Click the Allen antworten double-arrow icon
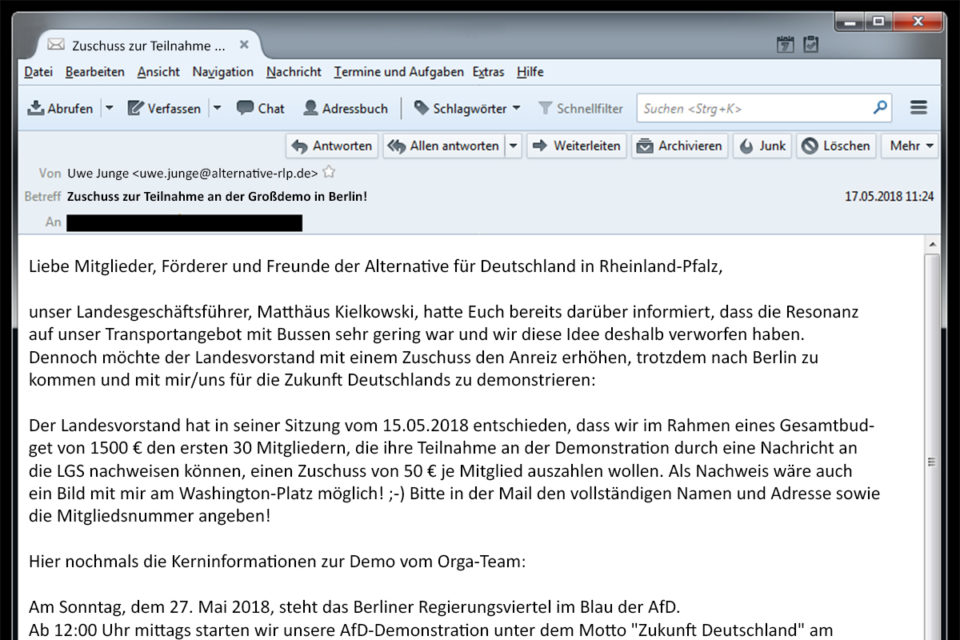 397,146
